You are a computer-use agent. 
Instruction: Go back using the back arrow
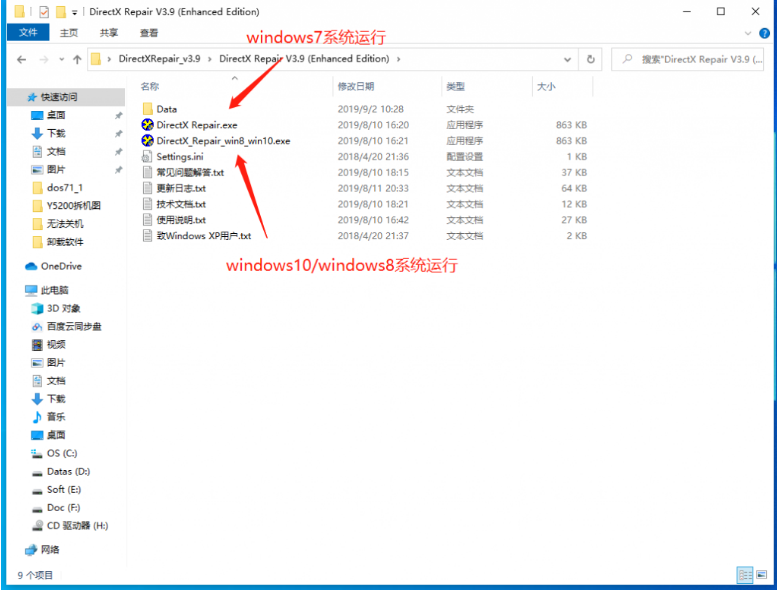tap(21, 59)
